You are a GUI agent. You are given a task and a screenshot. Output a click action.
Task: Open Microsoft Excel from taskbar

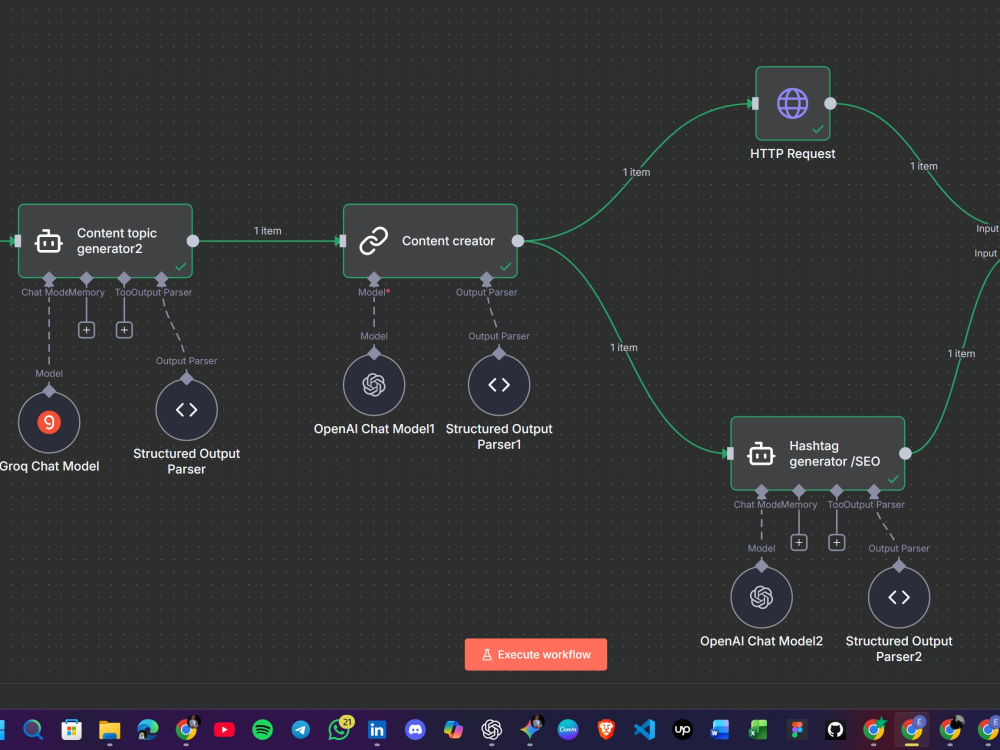click(x=758, y=729)
